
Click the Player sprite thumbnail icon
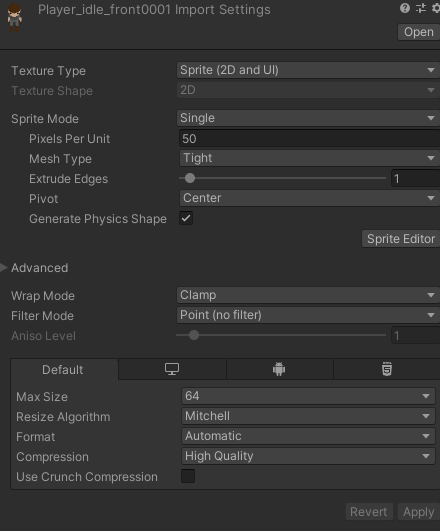coord(15,18)
